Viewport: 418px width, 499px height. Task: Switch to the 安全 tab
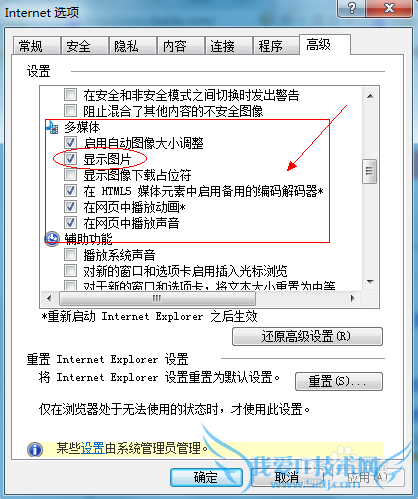click(85, 46)
